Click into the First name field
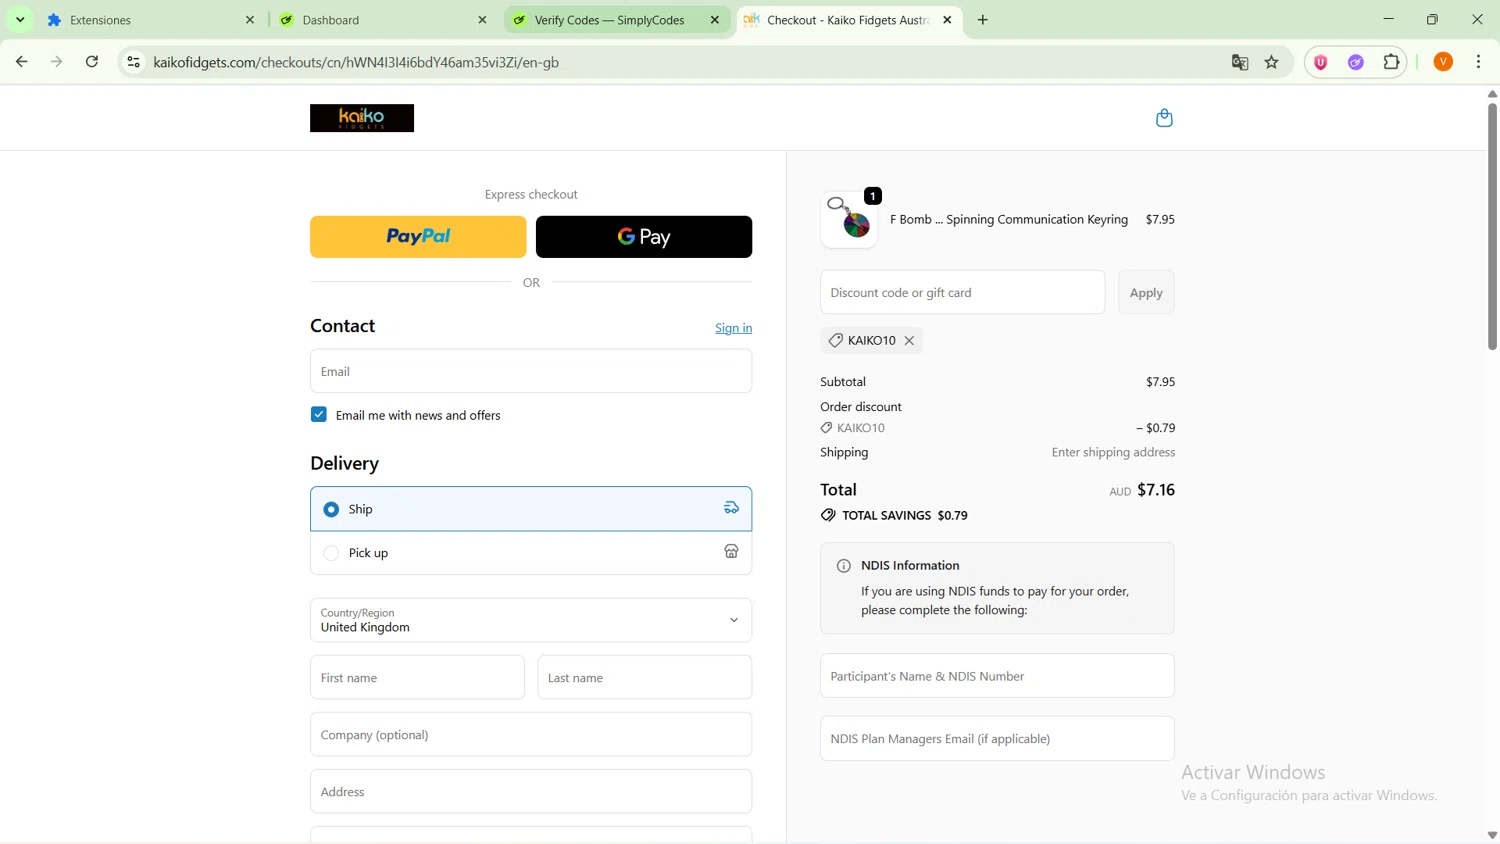The height and width of the screenshot is (844, 1500). click(x=417, y=677)
